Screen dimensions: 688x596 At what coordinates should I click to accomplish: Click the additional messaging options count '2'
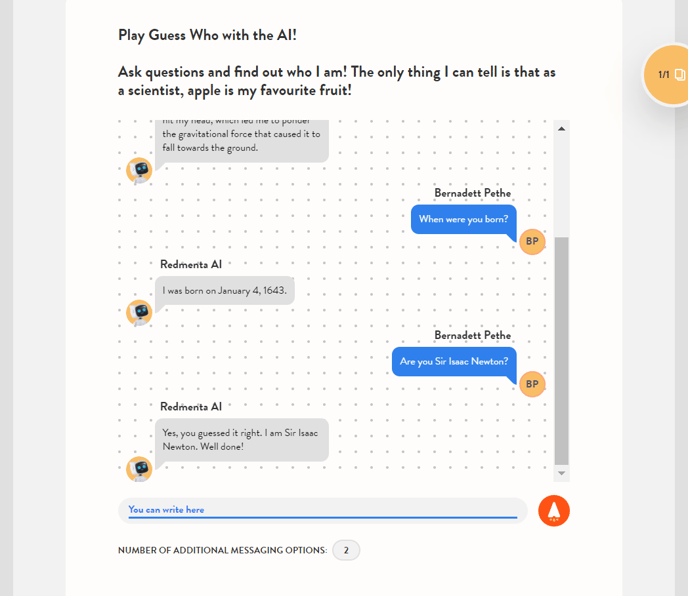tap(346, 550)
